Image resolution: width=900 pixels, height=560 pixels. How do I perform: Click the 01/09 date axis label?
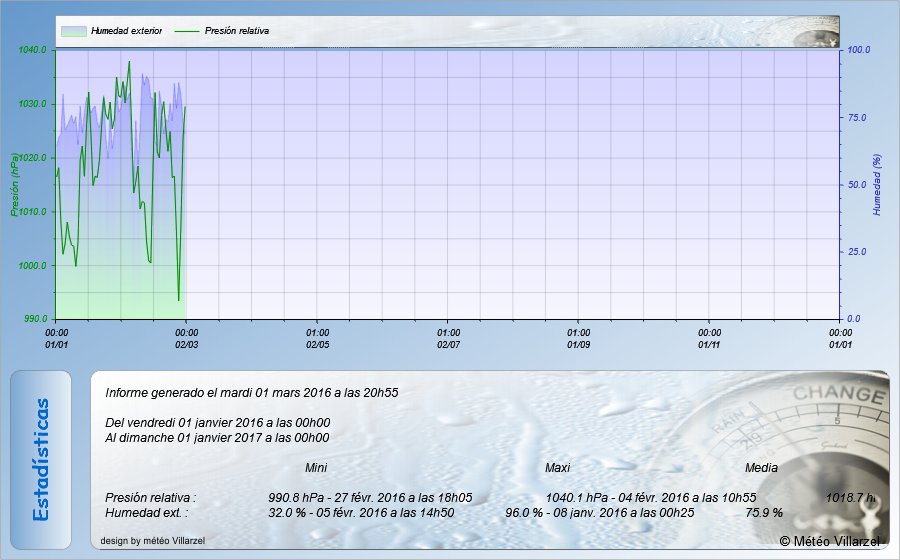(579, 345)
